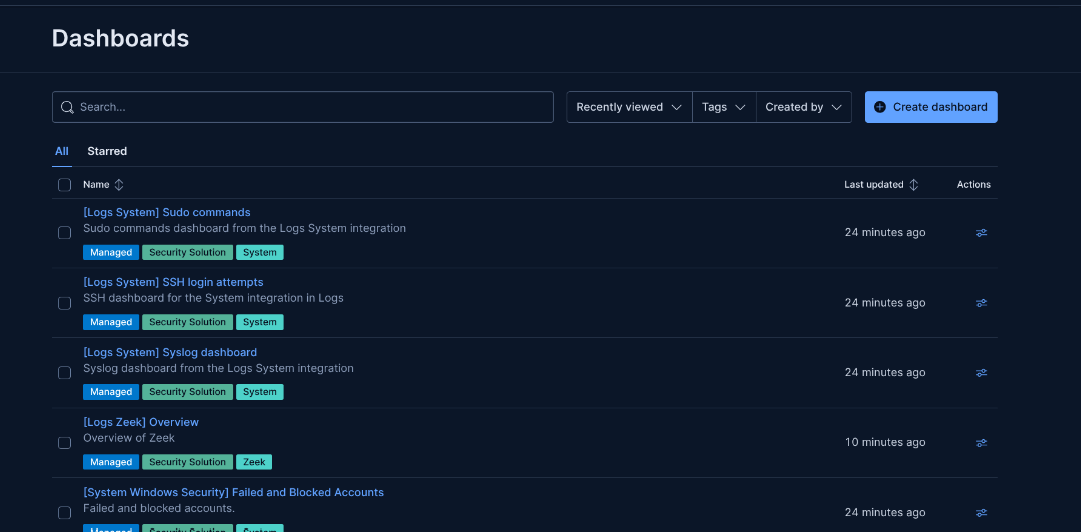The height and width of the screenshot is (532, 1081).
Task: Open actions for Sudo commands dashboard
Action: point(982,233)
